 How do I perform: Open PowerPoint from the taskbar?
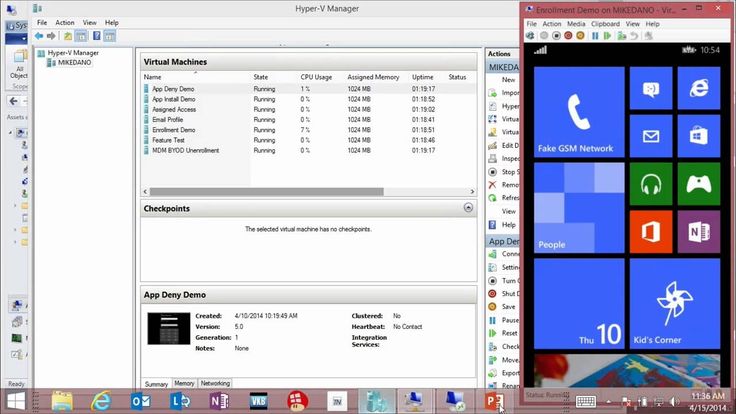(x=494, y=402)
